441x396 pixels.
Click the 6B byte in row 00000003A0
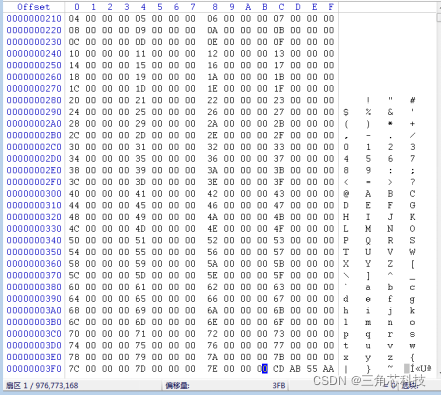(279, 310)
